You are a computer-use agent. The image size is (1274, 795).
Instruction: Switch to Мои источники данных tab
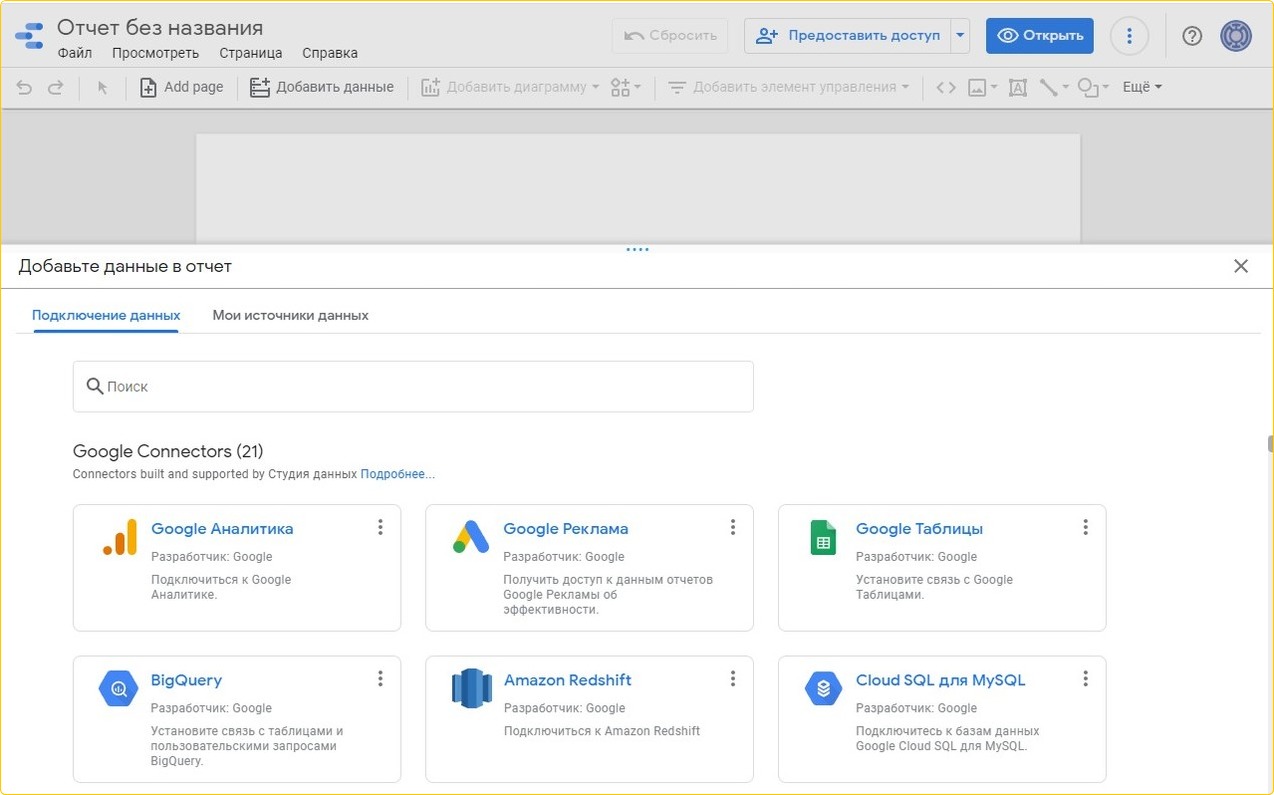tap(290, 315)
